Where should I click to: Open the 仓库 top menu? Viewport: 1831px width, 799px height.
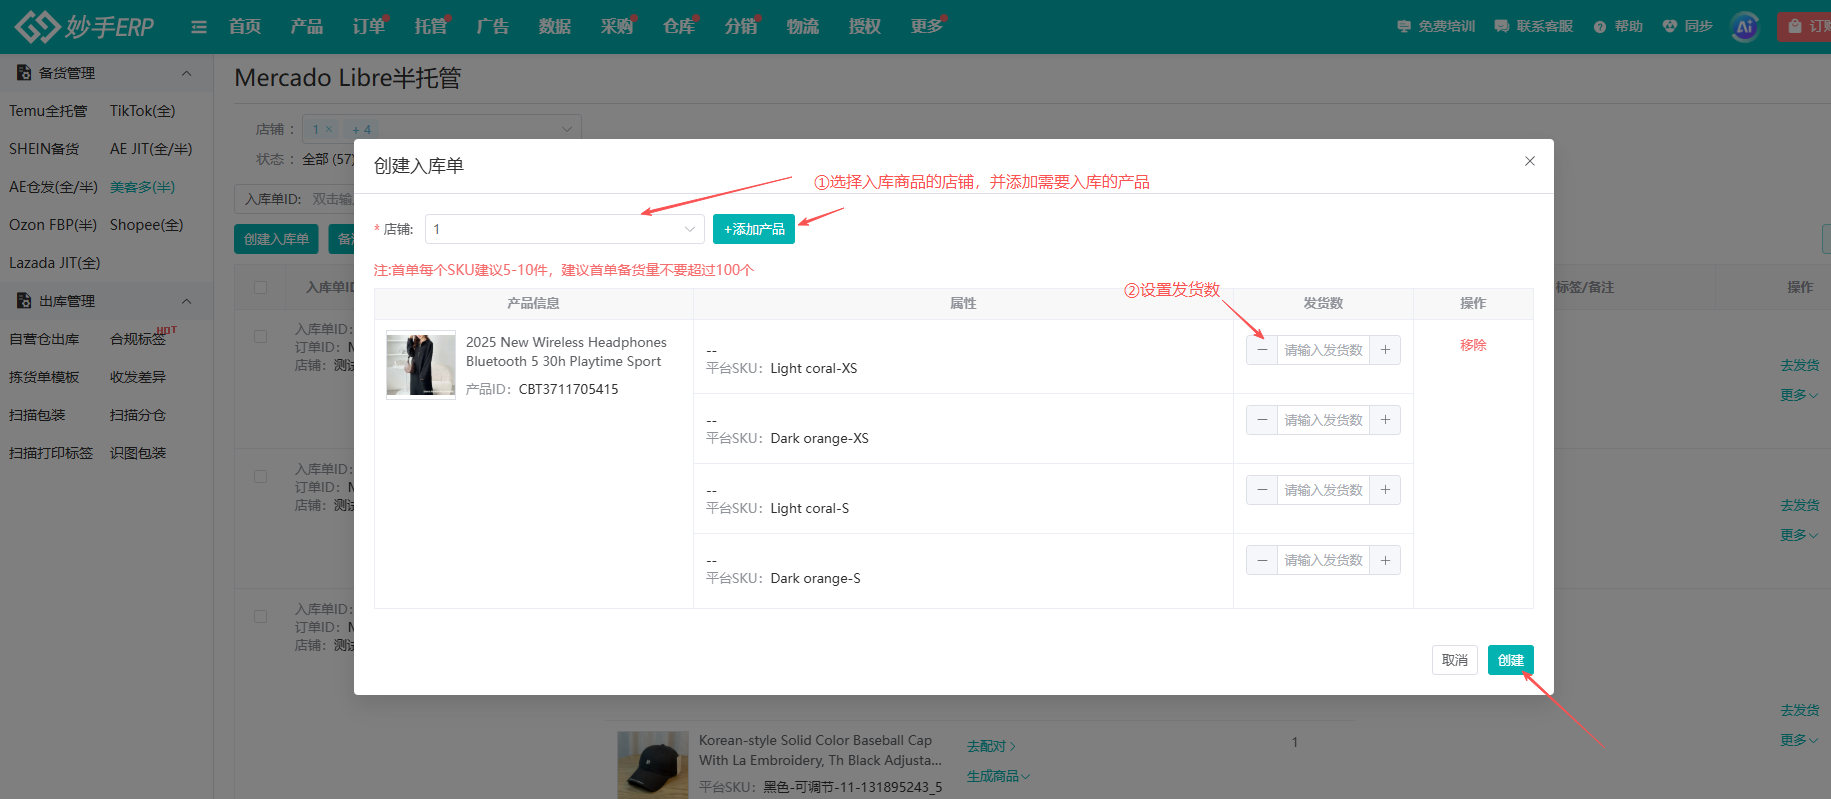coord(679,26)
